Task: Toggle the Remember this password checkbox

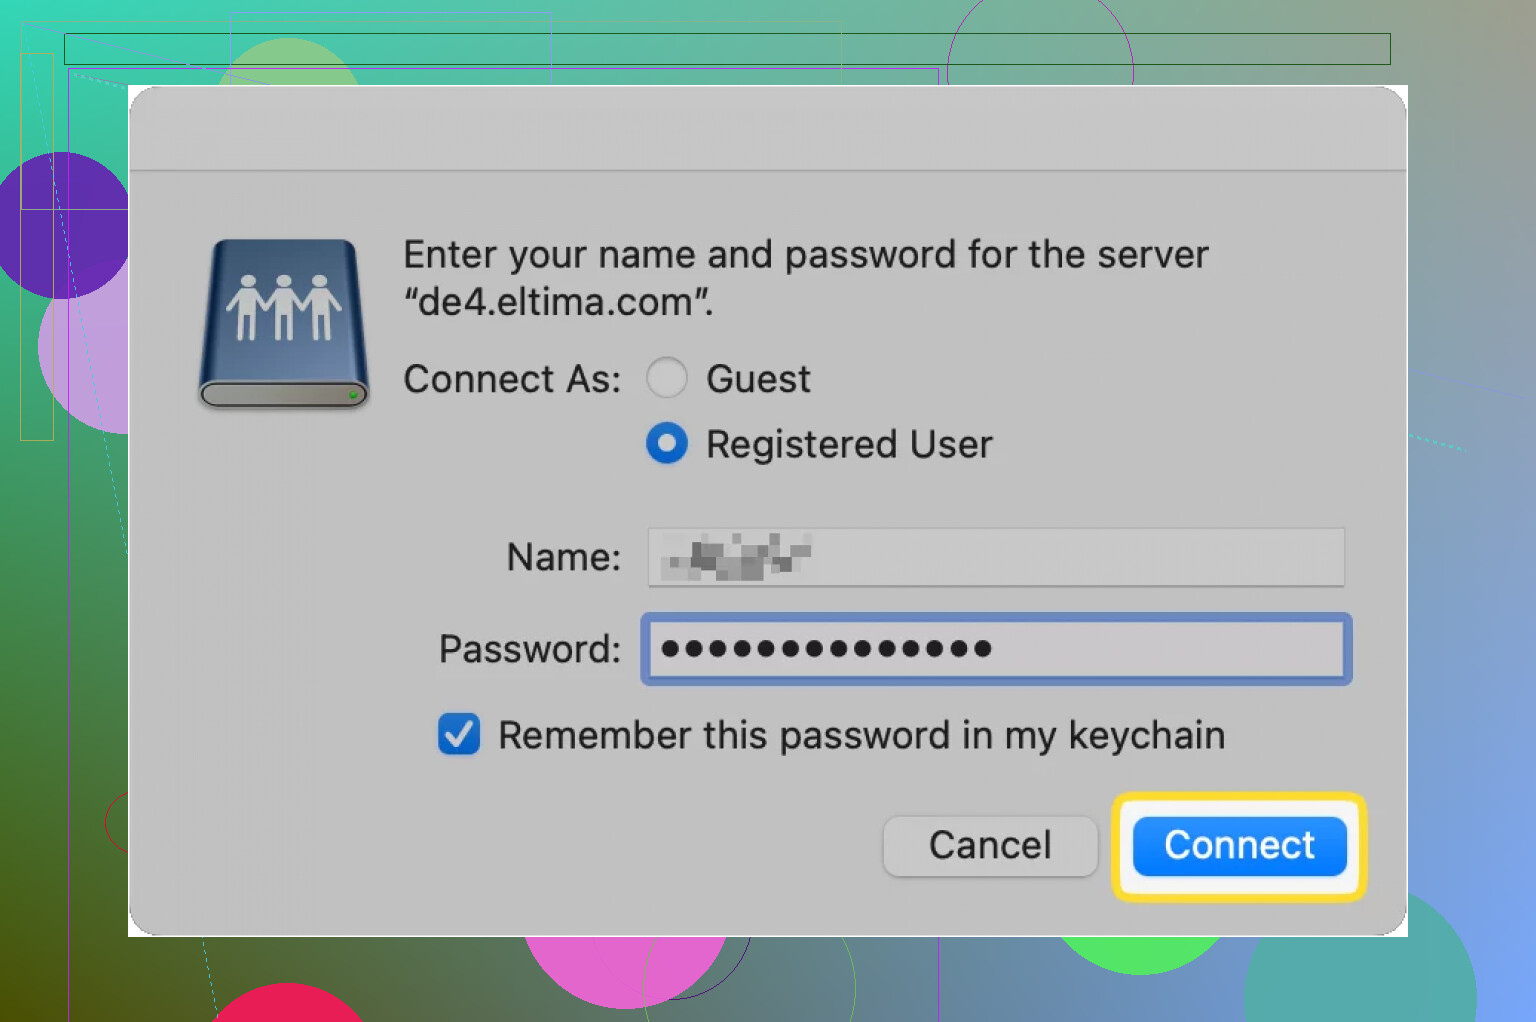Action: 459,734
